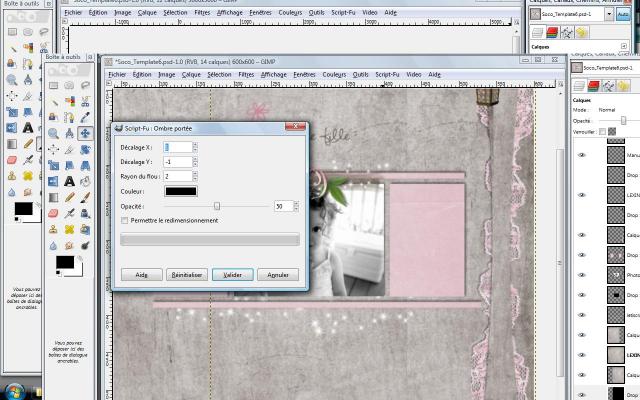Screen dimensions: 640x400
Task: Toggle the Verrouiller pixels checkbox
Action: tap(602, 131)
